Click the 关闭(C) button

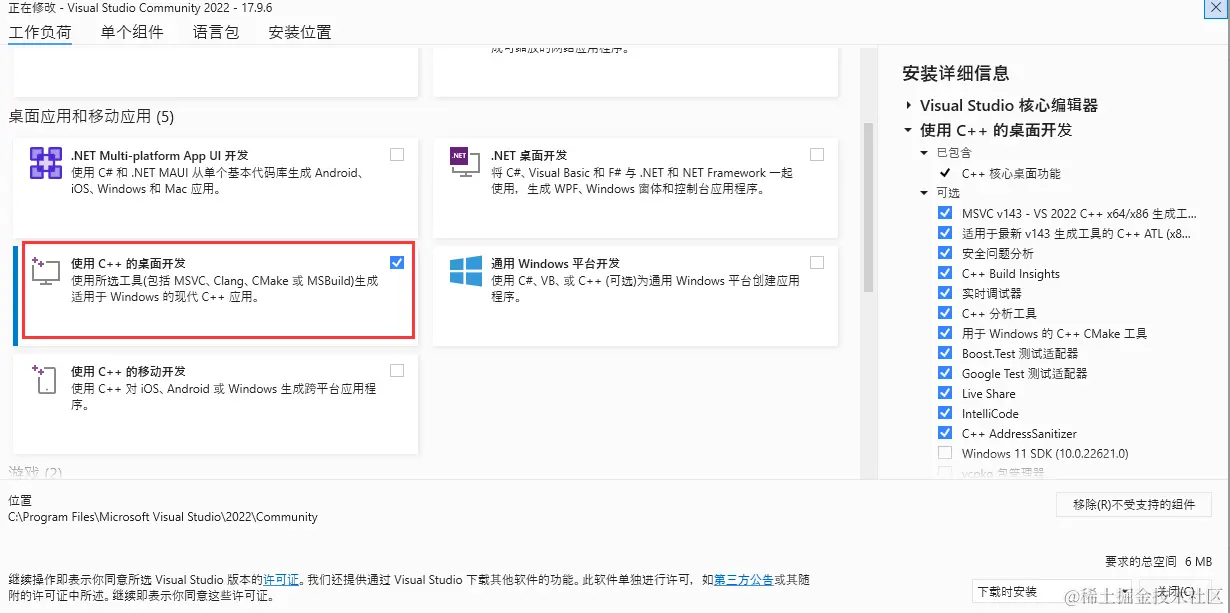tap(1175, 591)
